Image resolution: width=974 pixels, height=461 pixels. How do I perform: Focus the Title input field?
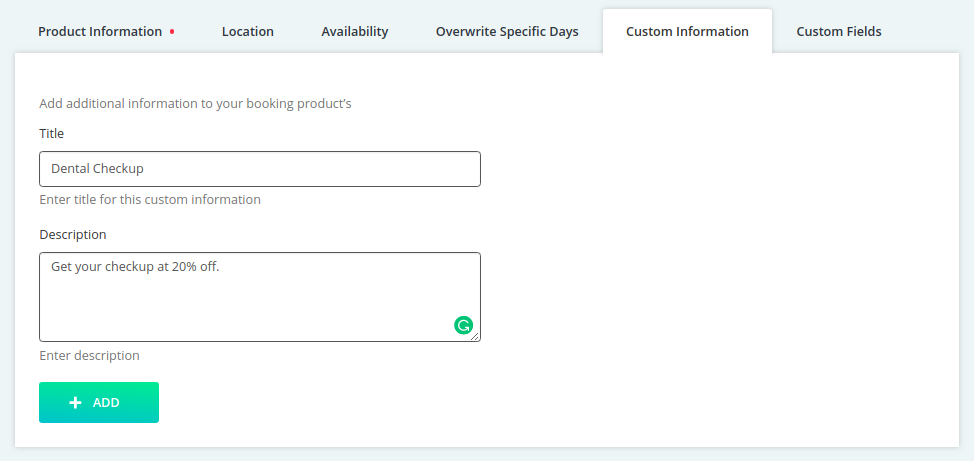point(260,169)
